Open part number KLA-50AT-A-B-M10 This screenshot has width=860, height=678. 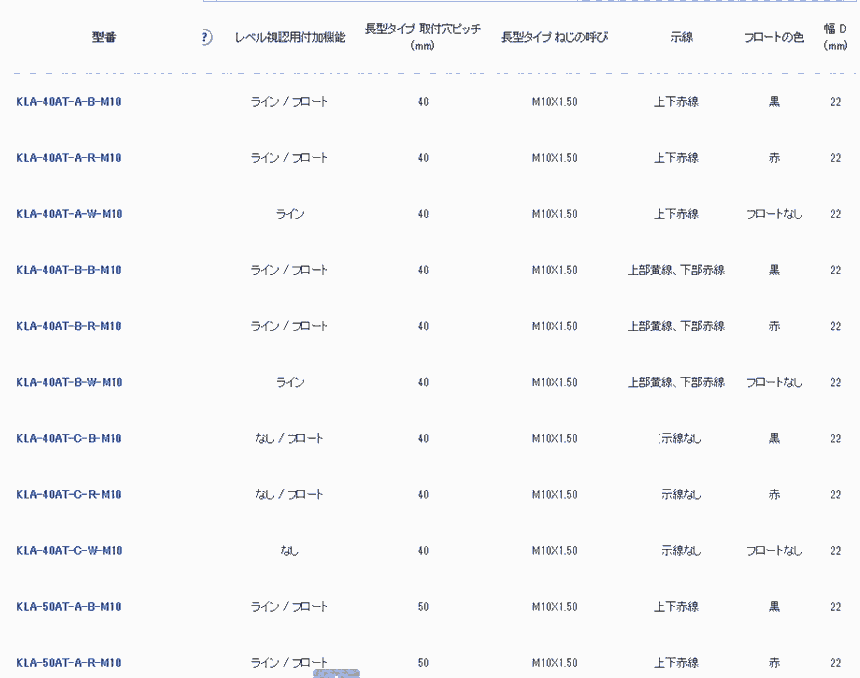pyautogui.click(x=69, y=606)
